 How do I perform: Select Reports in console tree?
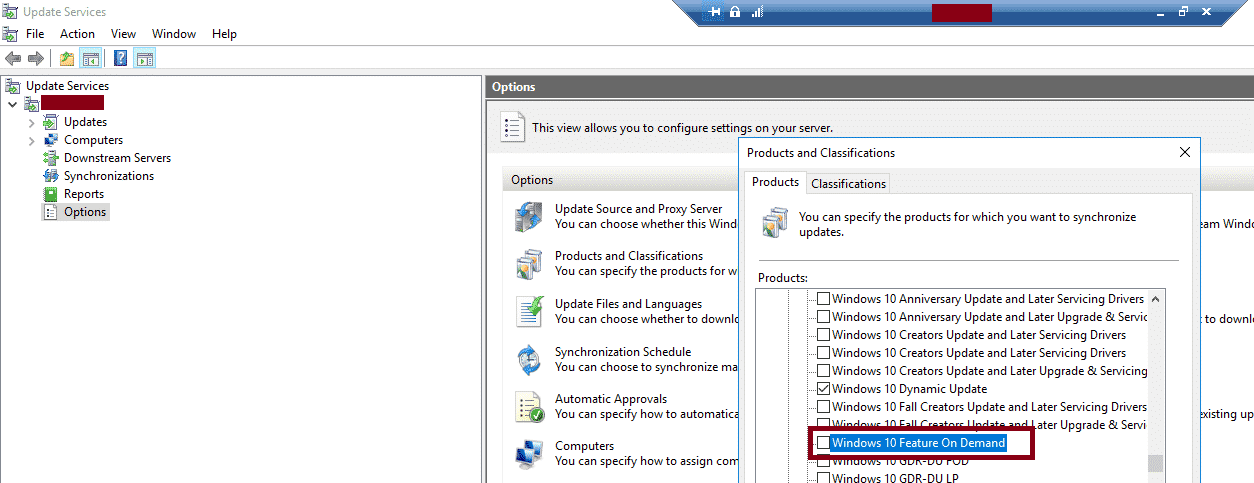84,194
